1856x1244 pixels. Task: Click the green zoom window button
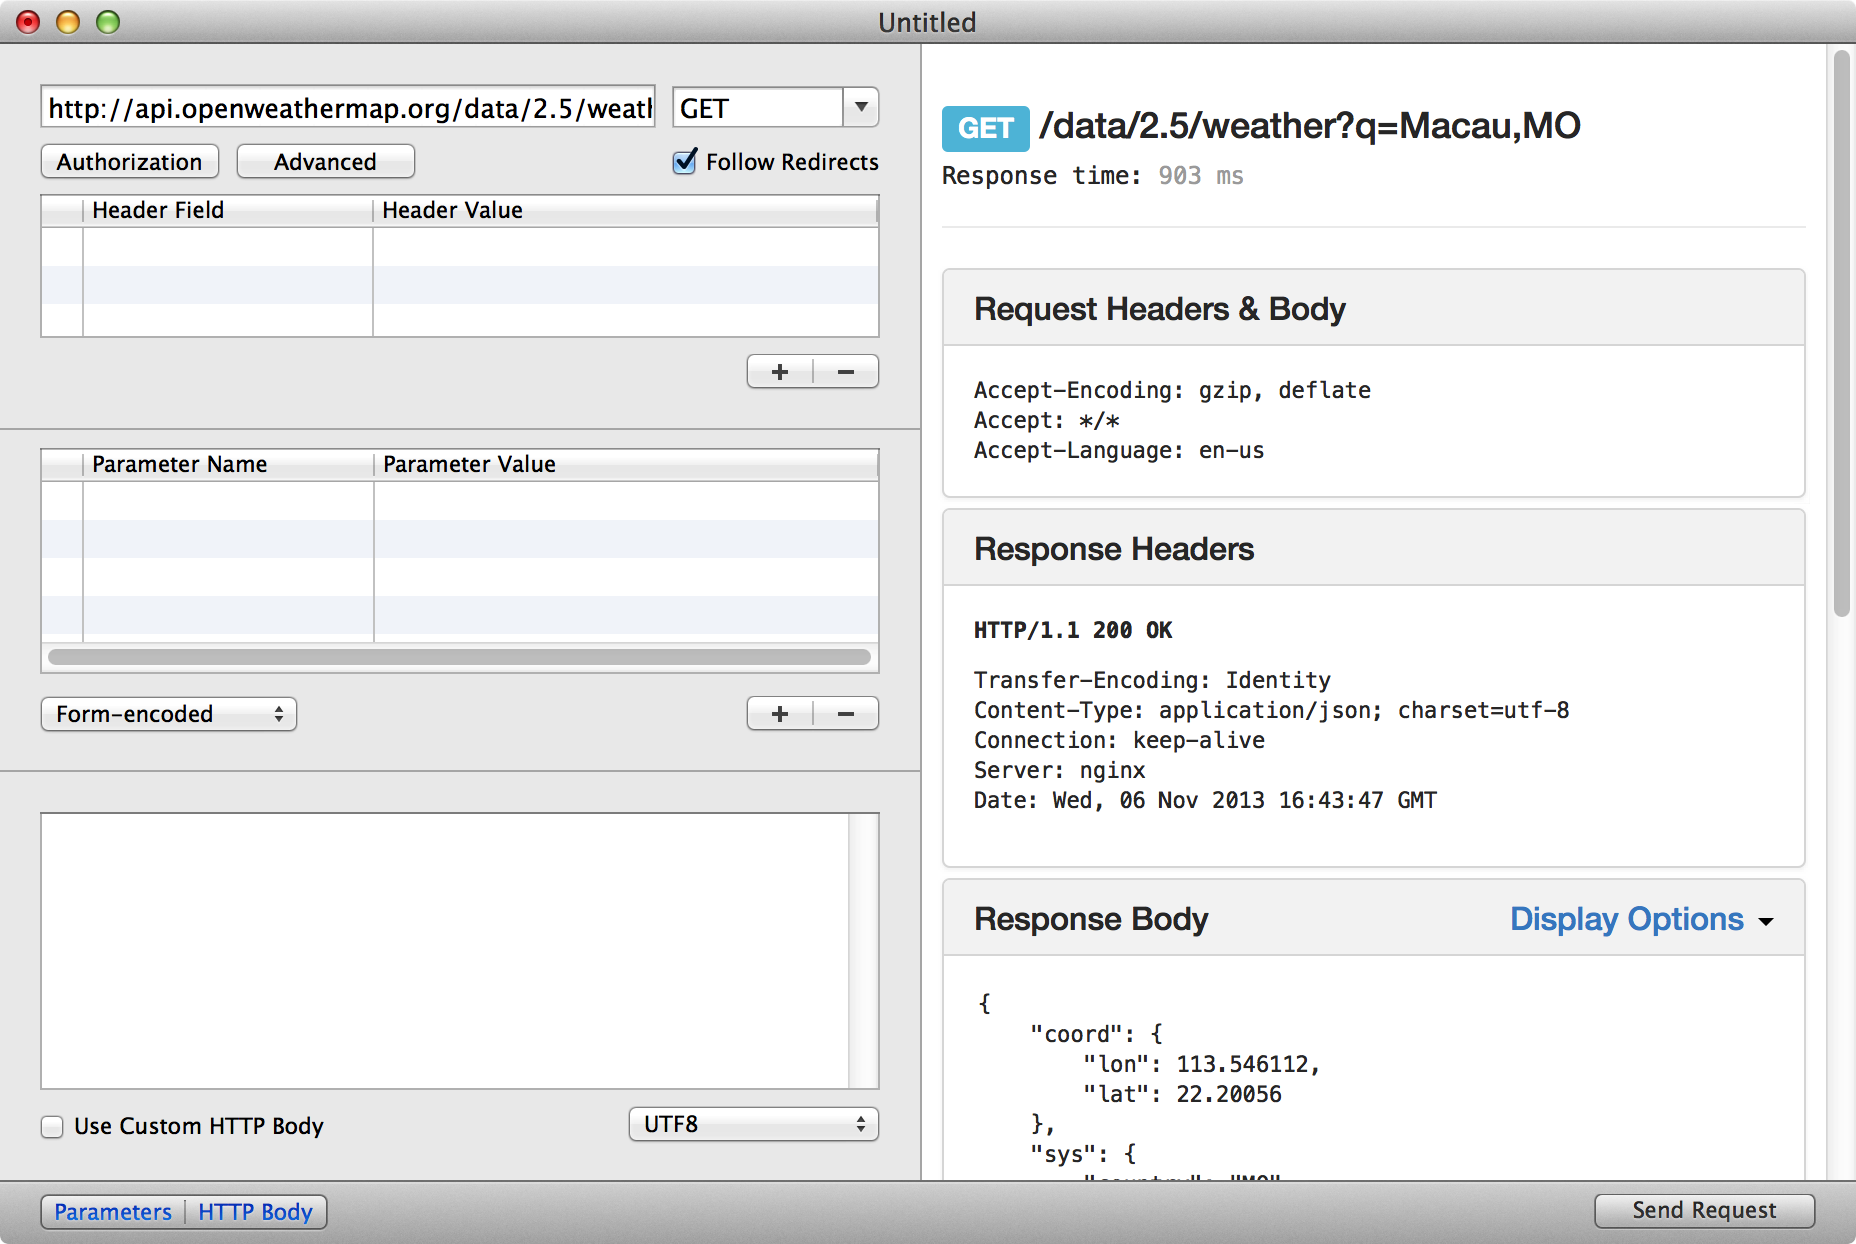(x=108, y=22)
